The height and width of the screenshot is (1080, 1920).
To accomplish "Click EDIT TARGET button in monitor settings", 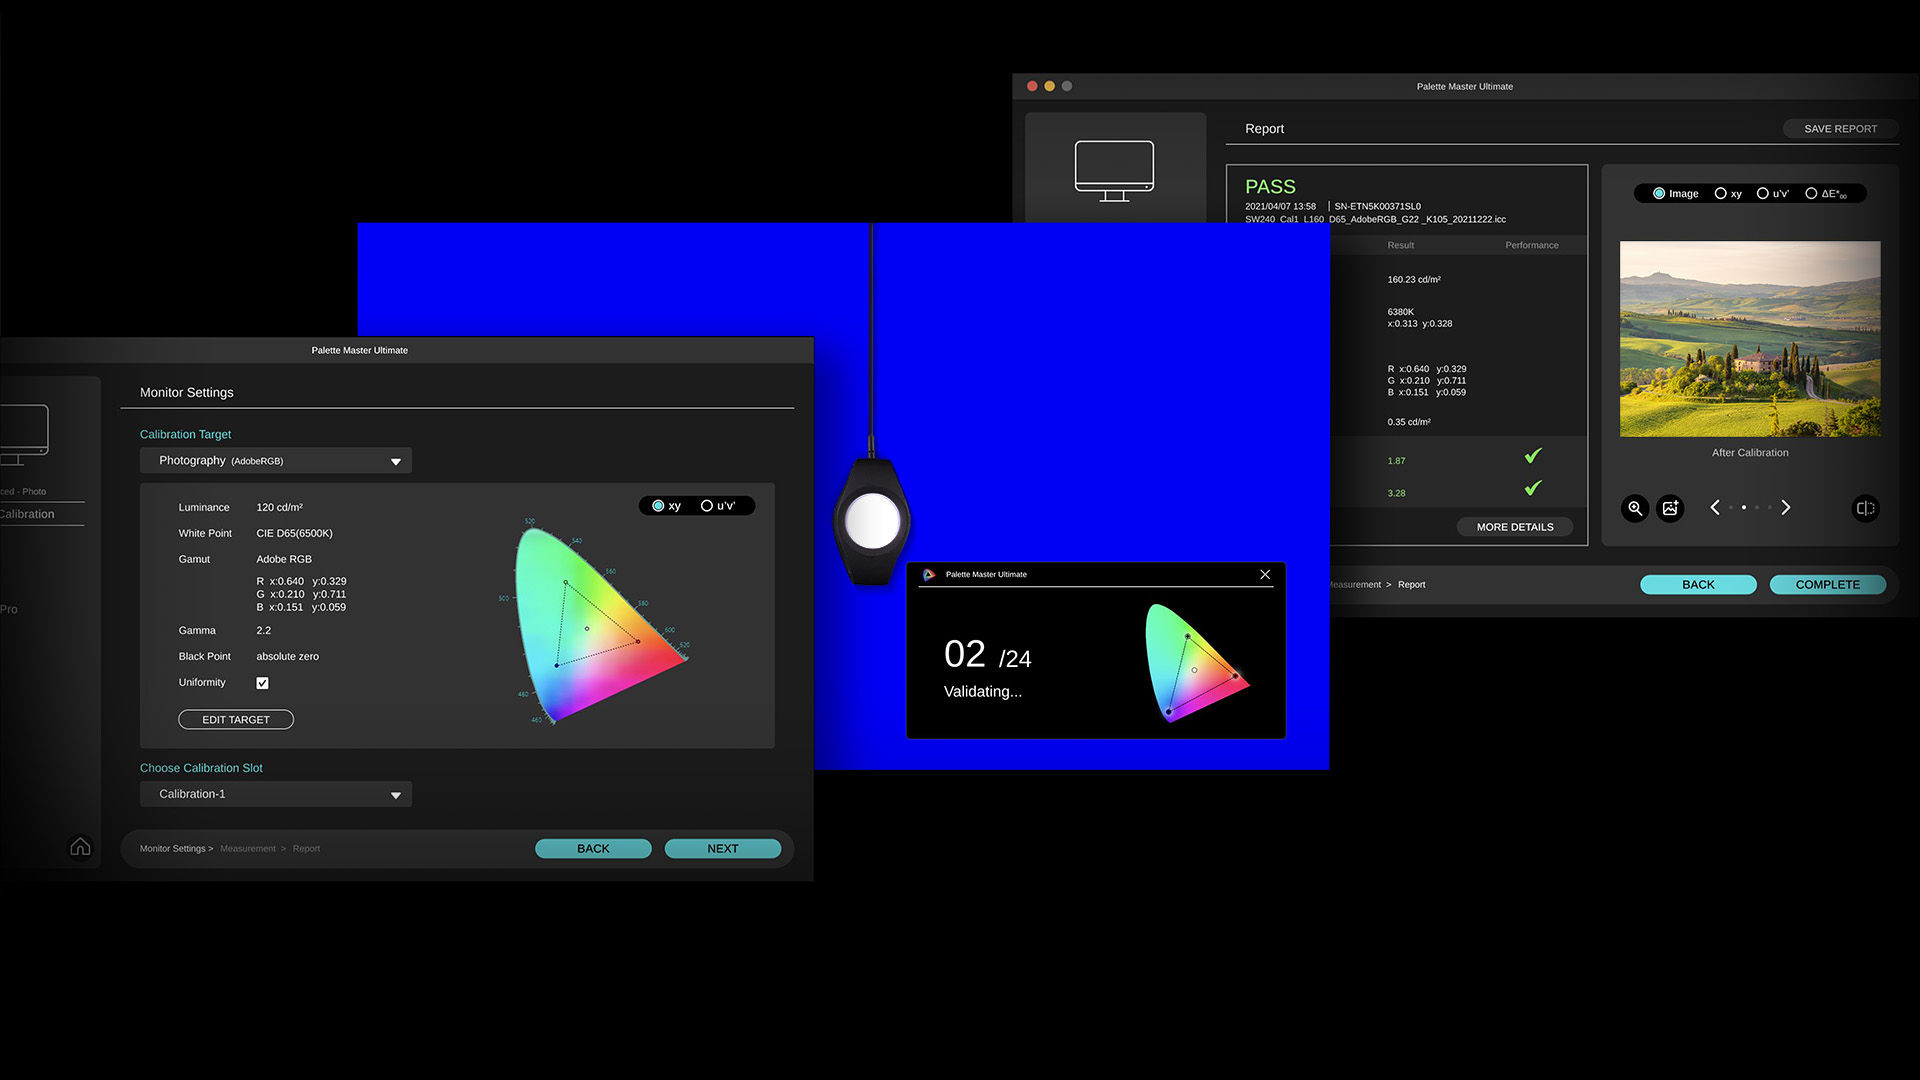I will click(x=235, y=719).
